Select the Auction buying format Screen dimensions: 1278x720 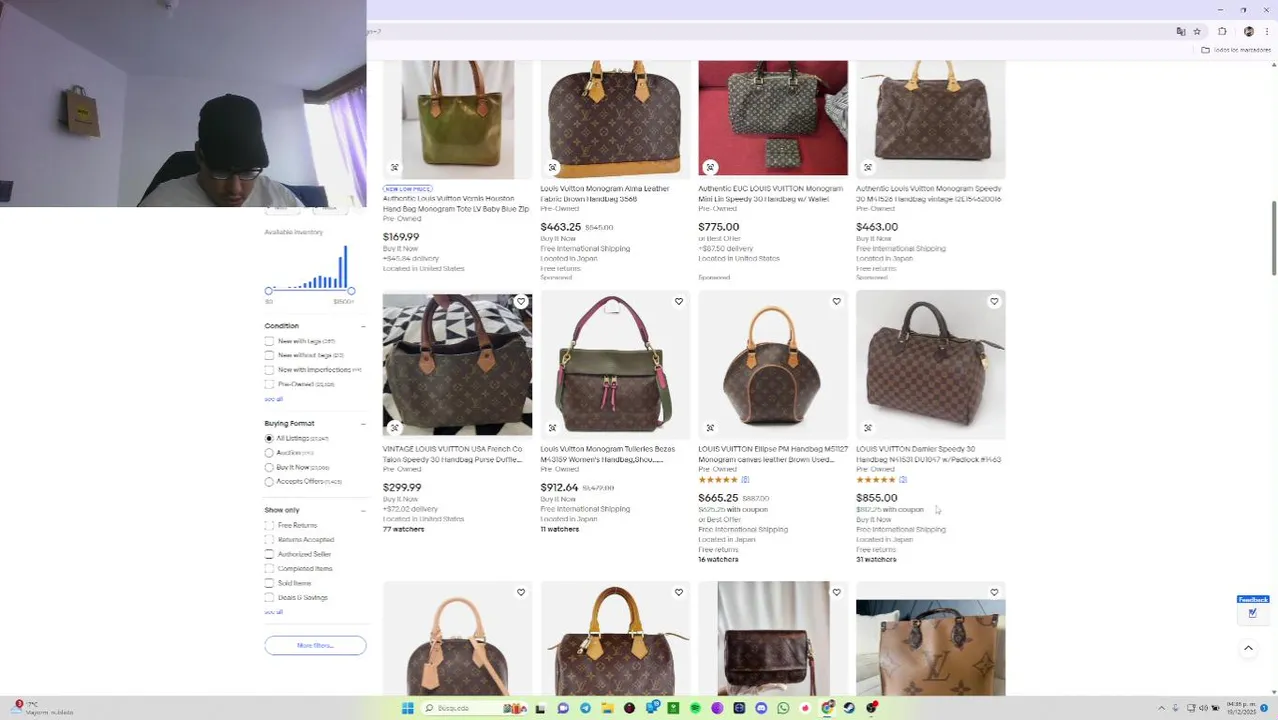(269, 453)
